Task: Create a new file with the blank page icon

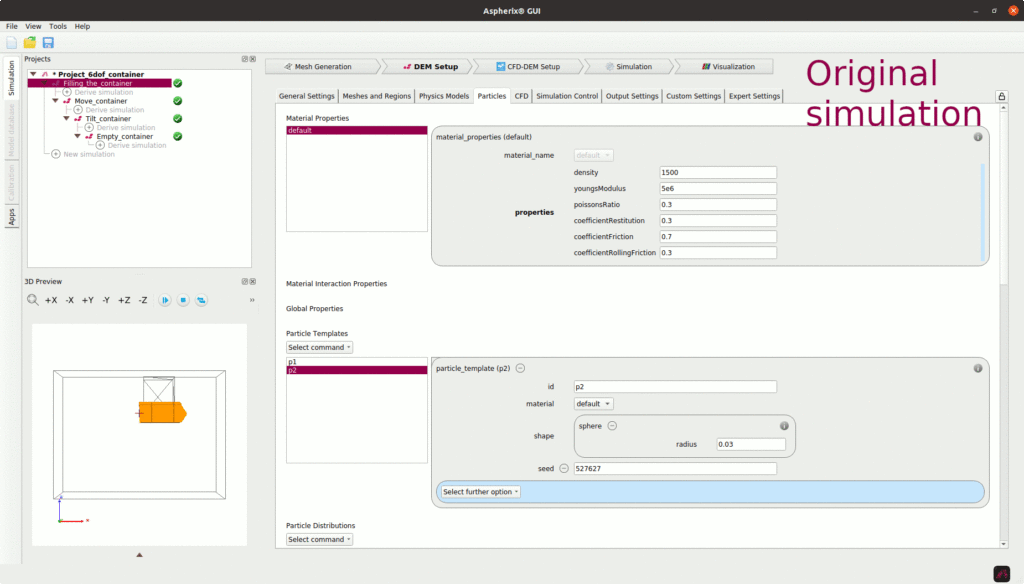Action: (x=12, y=42)
